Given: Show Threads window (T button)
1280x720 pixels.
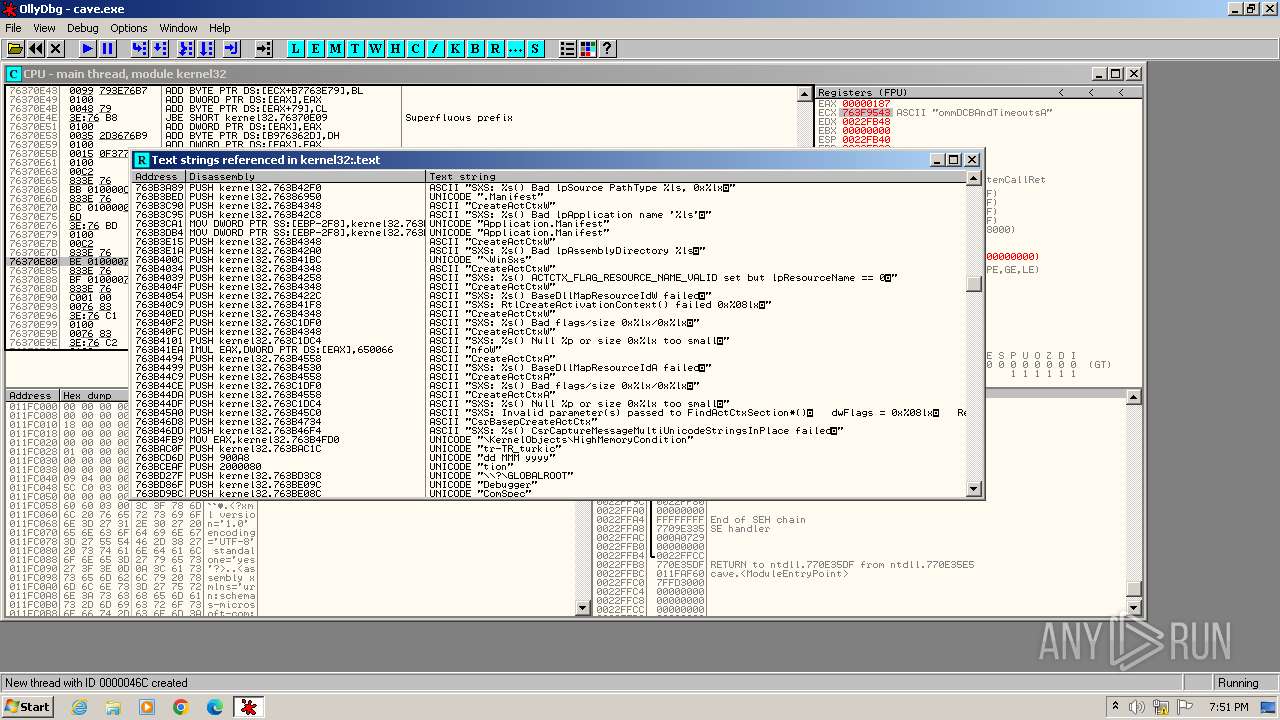Looking at the screenshot, I should (356, 48).
